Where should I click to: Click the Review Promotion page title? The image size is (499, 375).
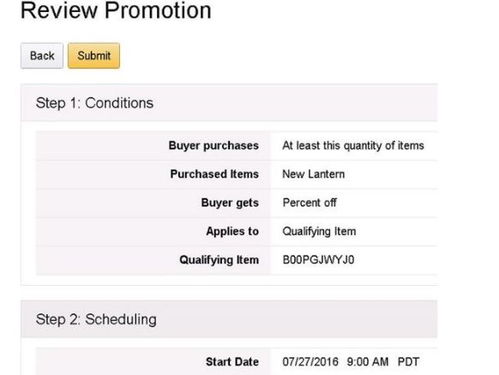click(116, 10)
